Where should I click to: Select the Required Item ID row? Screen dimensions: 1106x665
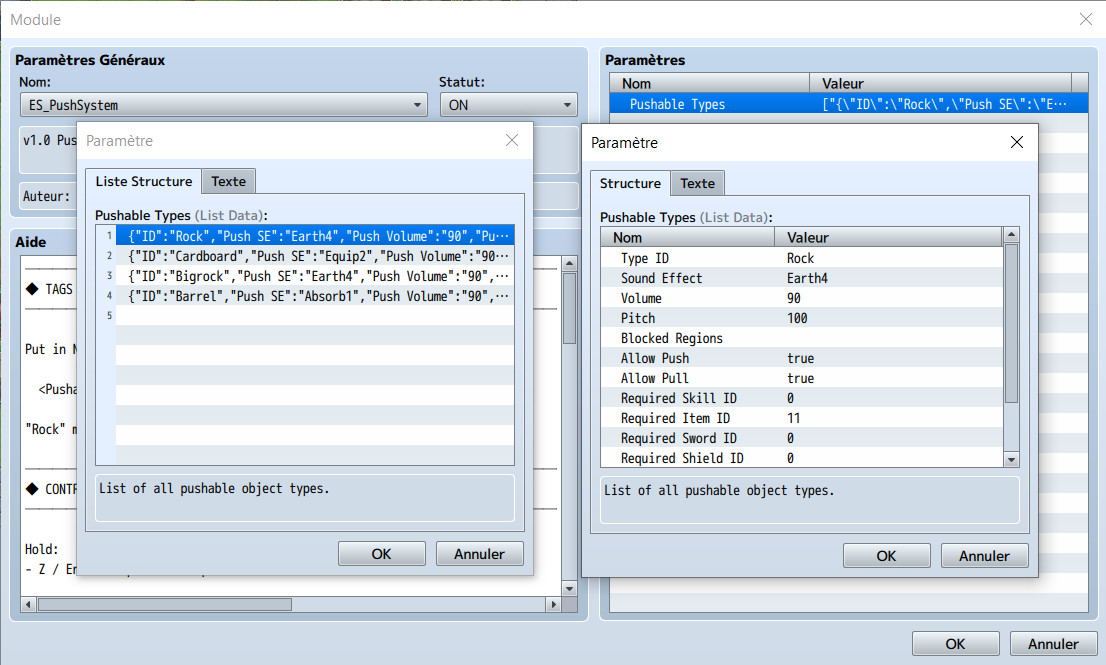tap(801, 418)
